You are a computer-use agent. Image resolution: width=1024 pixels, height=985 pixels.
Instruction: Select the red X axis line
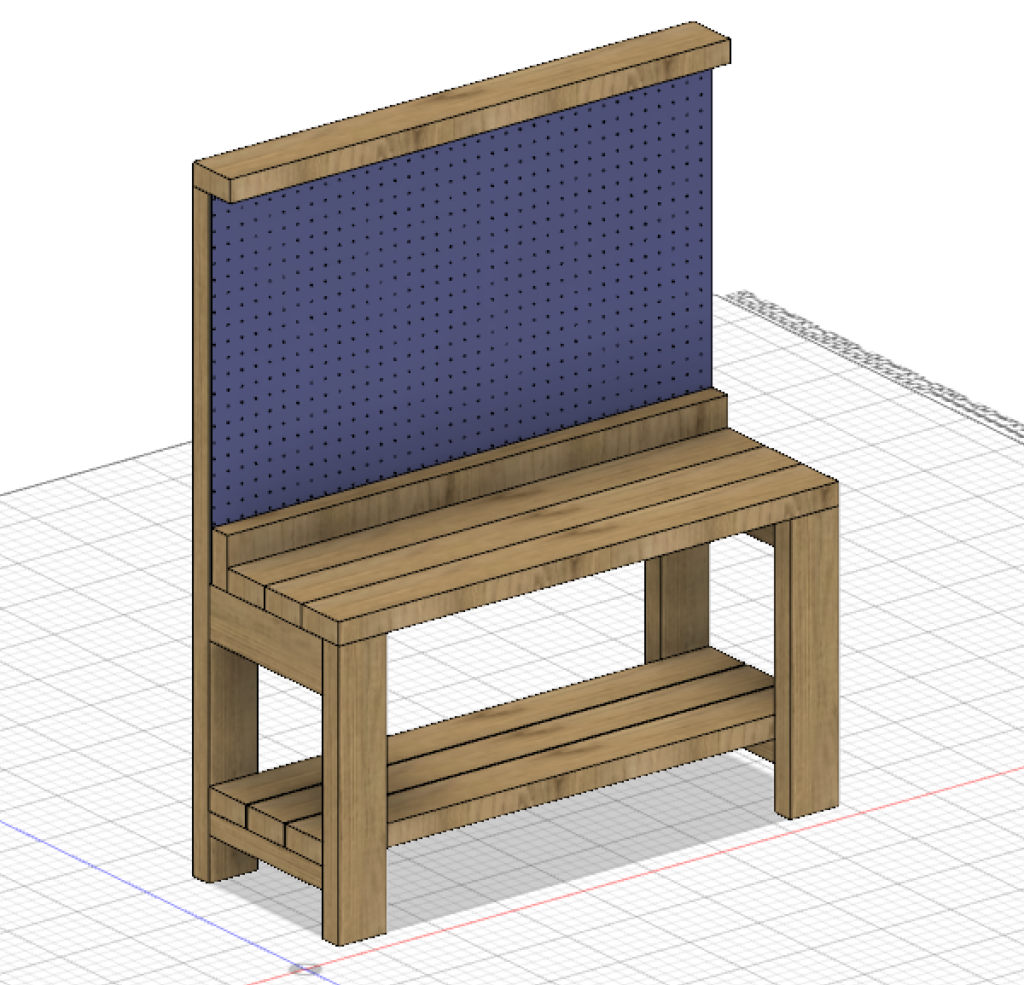click(700, 850)
